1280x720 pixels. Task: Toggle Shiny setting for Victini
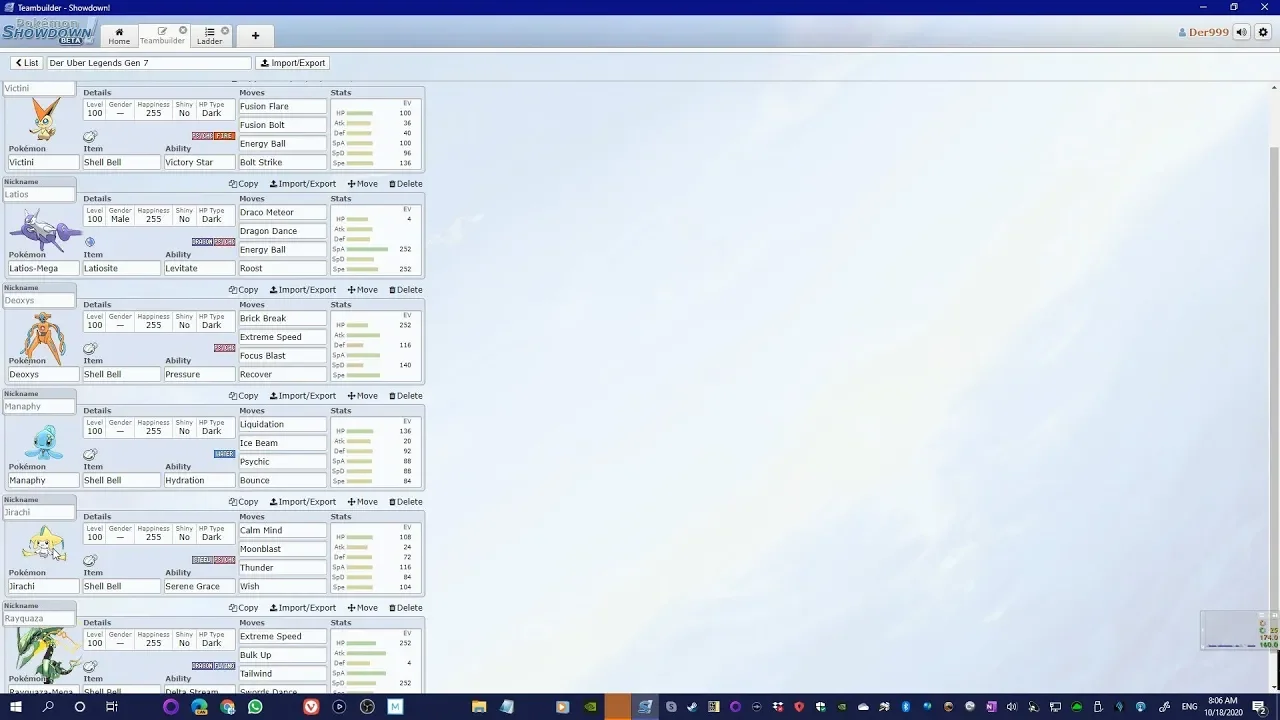(x=184, y=113)
